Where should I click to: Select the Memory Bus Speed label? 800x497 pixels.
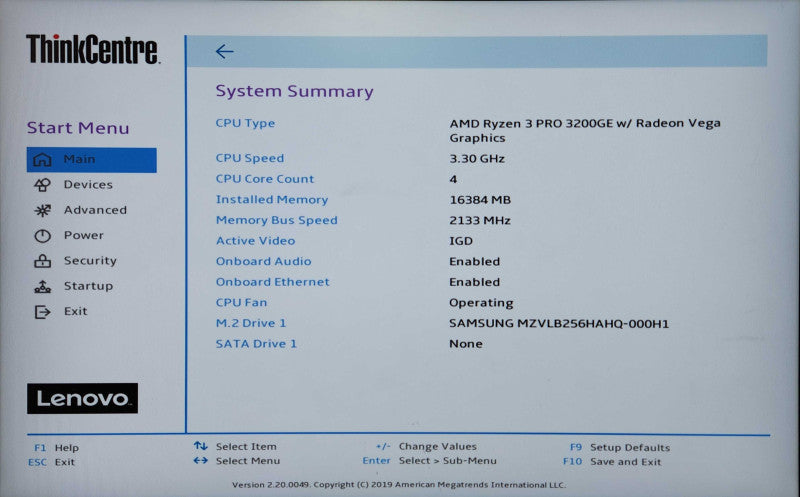[x=277, y=220]
